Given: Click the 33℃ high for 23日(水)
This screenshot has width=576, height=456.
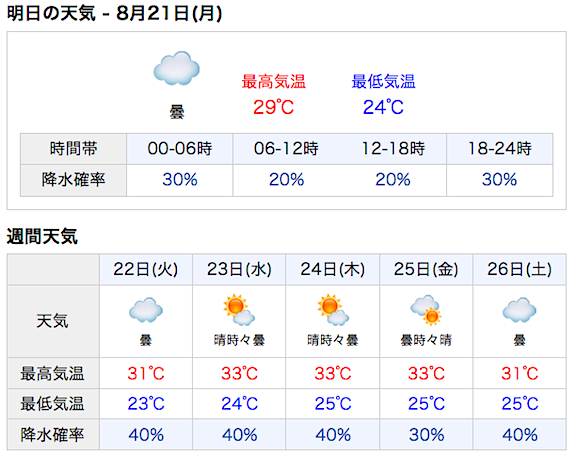Looking at the screenshot, I should tap(240, 373).
